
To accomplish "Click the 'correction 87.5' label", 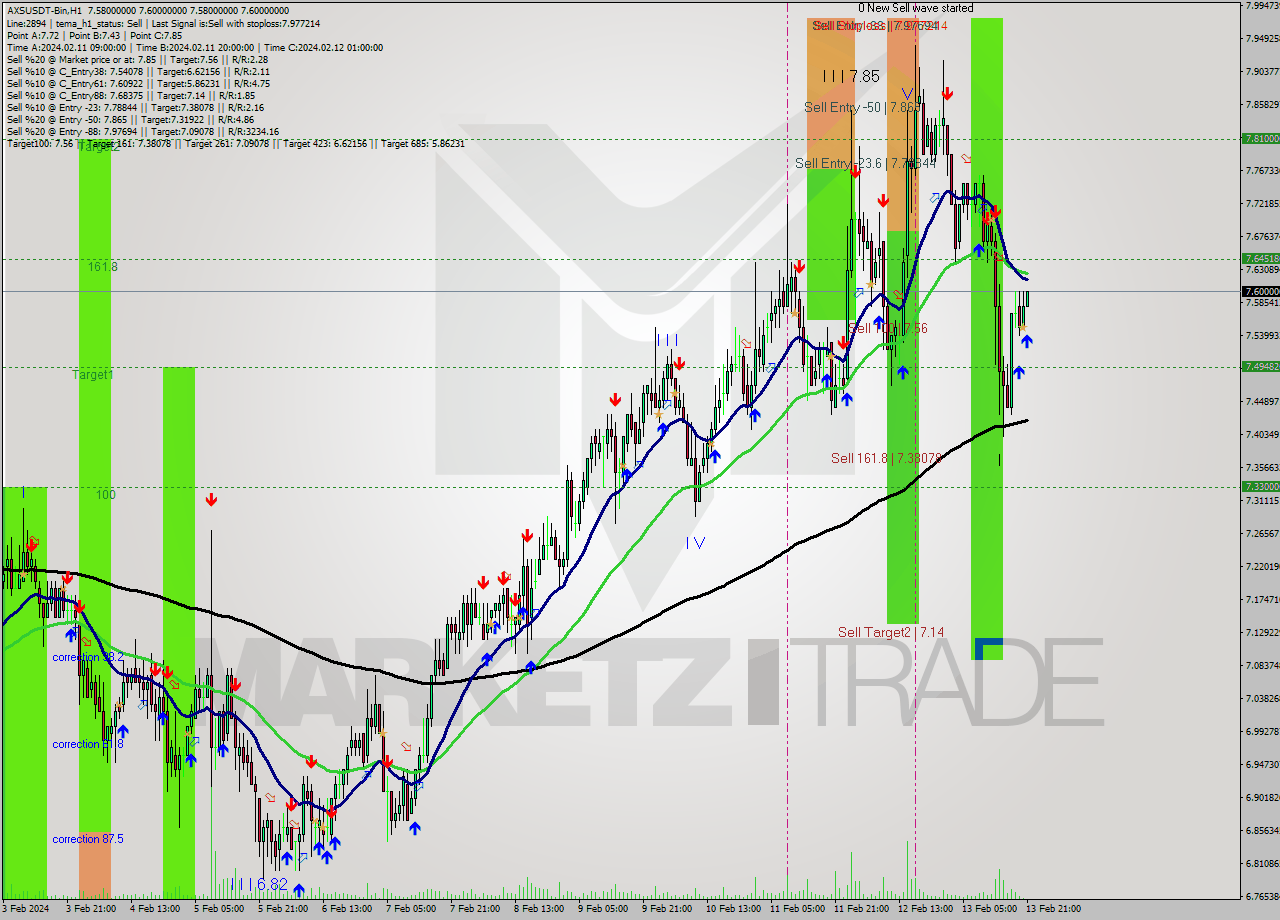I will (88, 839).
